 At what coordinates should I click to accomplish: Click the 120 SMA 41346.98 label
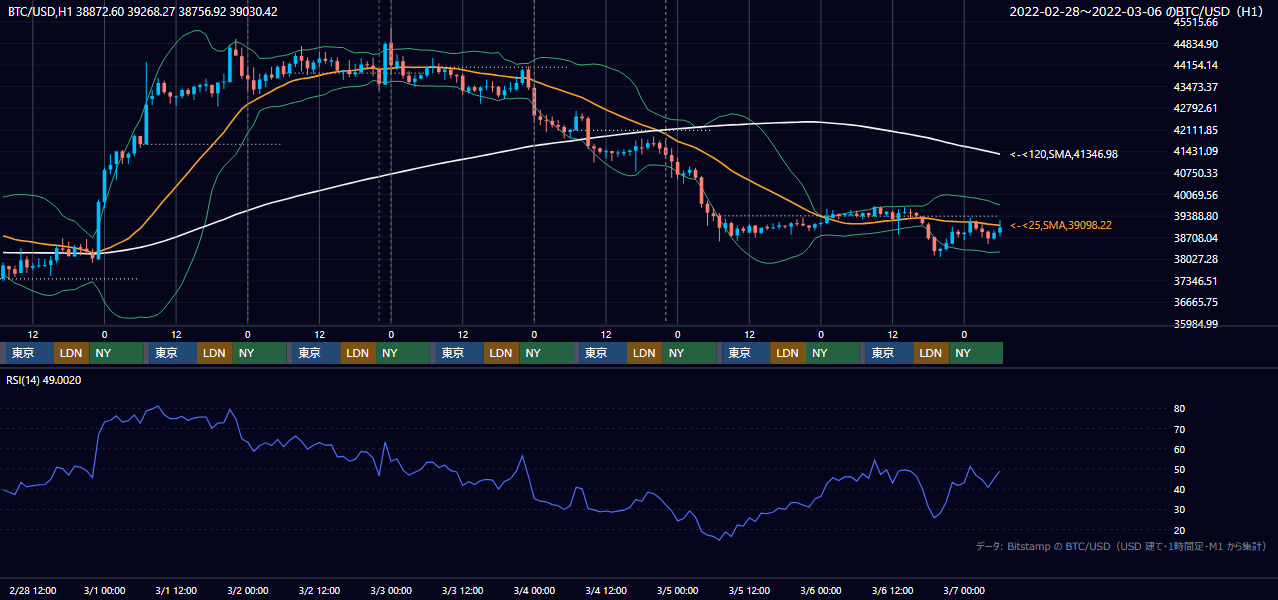tap(1062, 154)
